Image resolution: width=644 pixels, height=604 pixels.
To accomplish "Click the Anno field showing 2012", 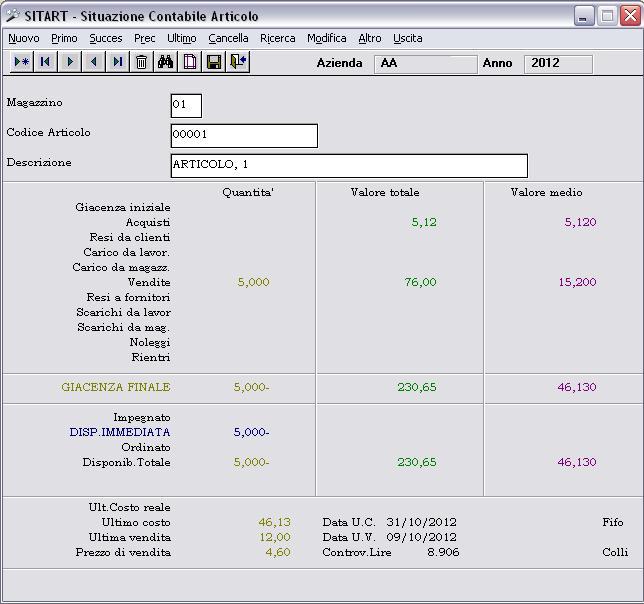I will (x=558, y=64).
